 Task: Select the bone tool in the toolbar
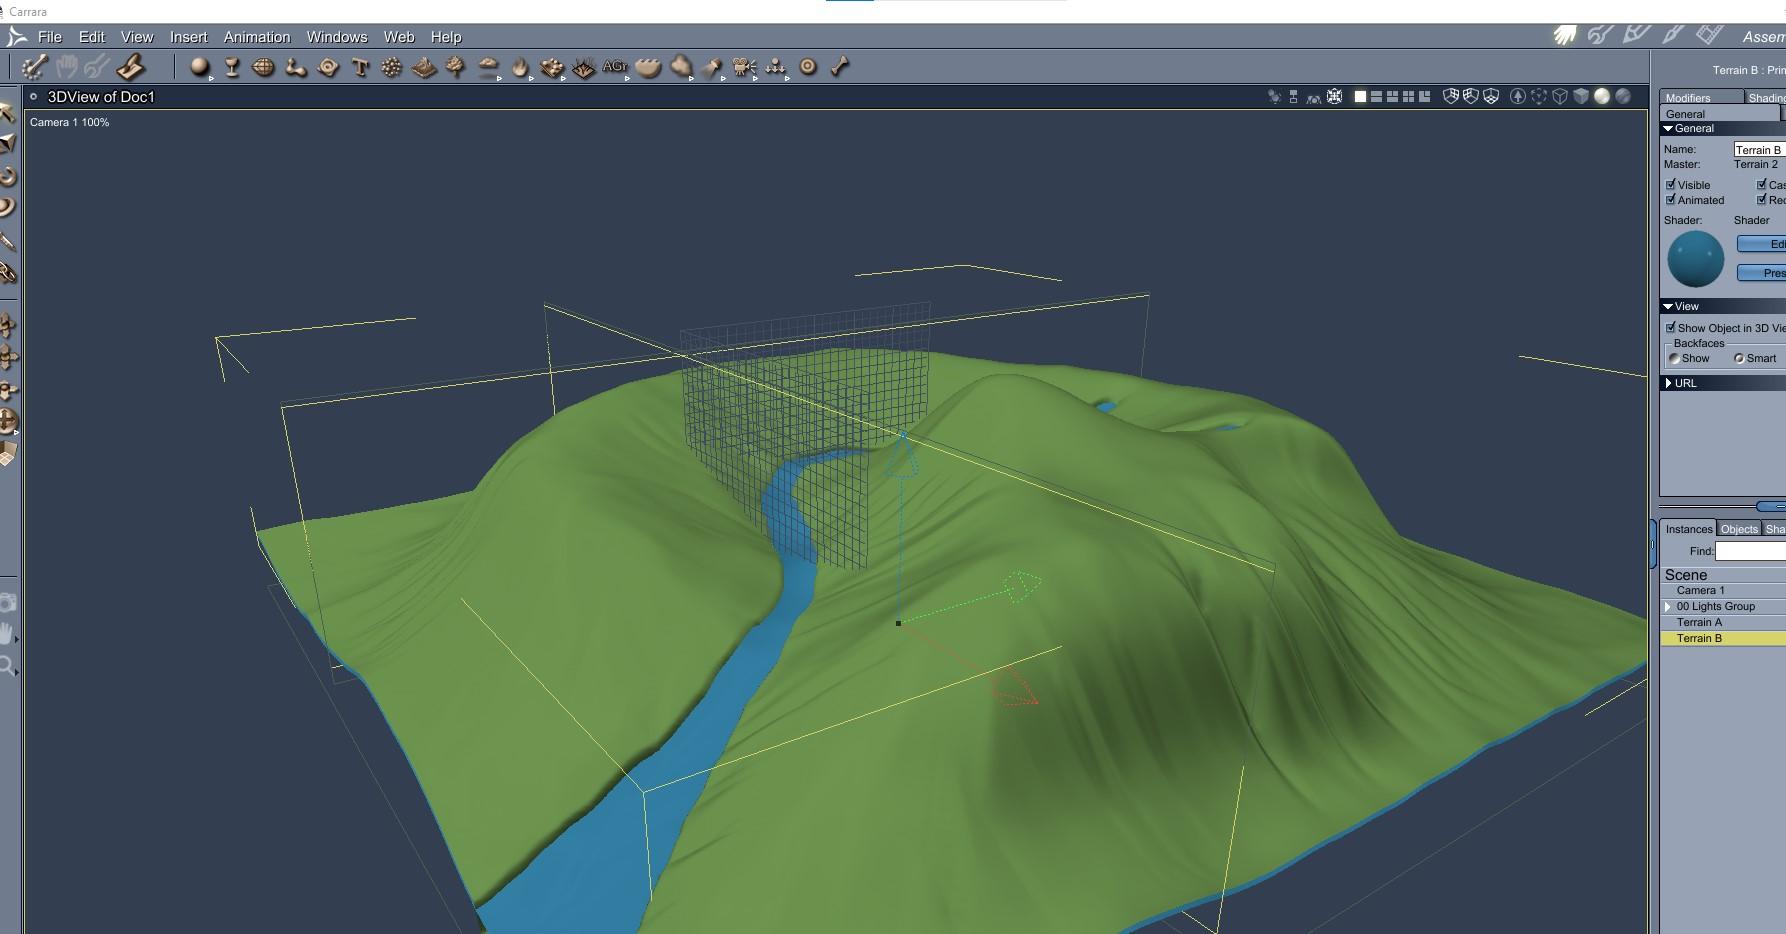(840, 67)
